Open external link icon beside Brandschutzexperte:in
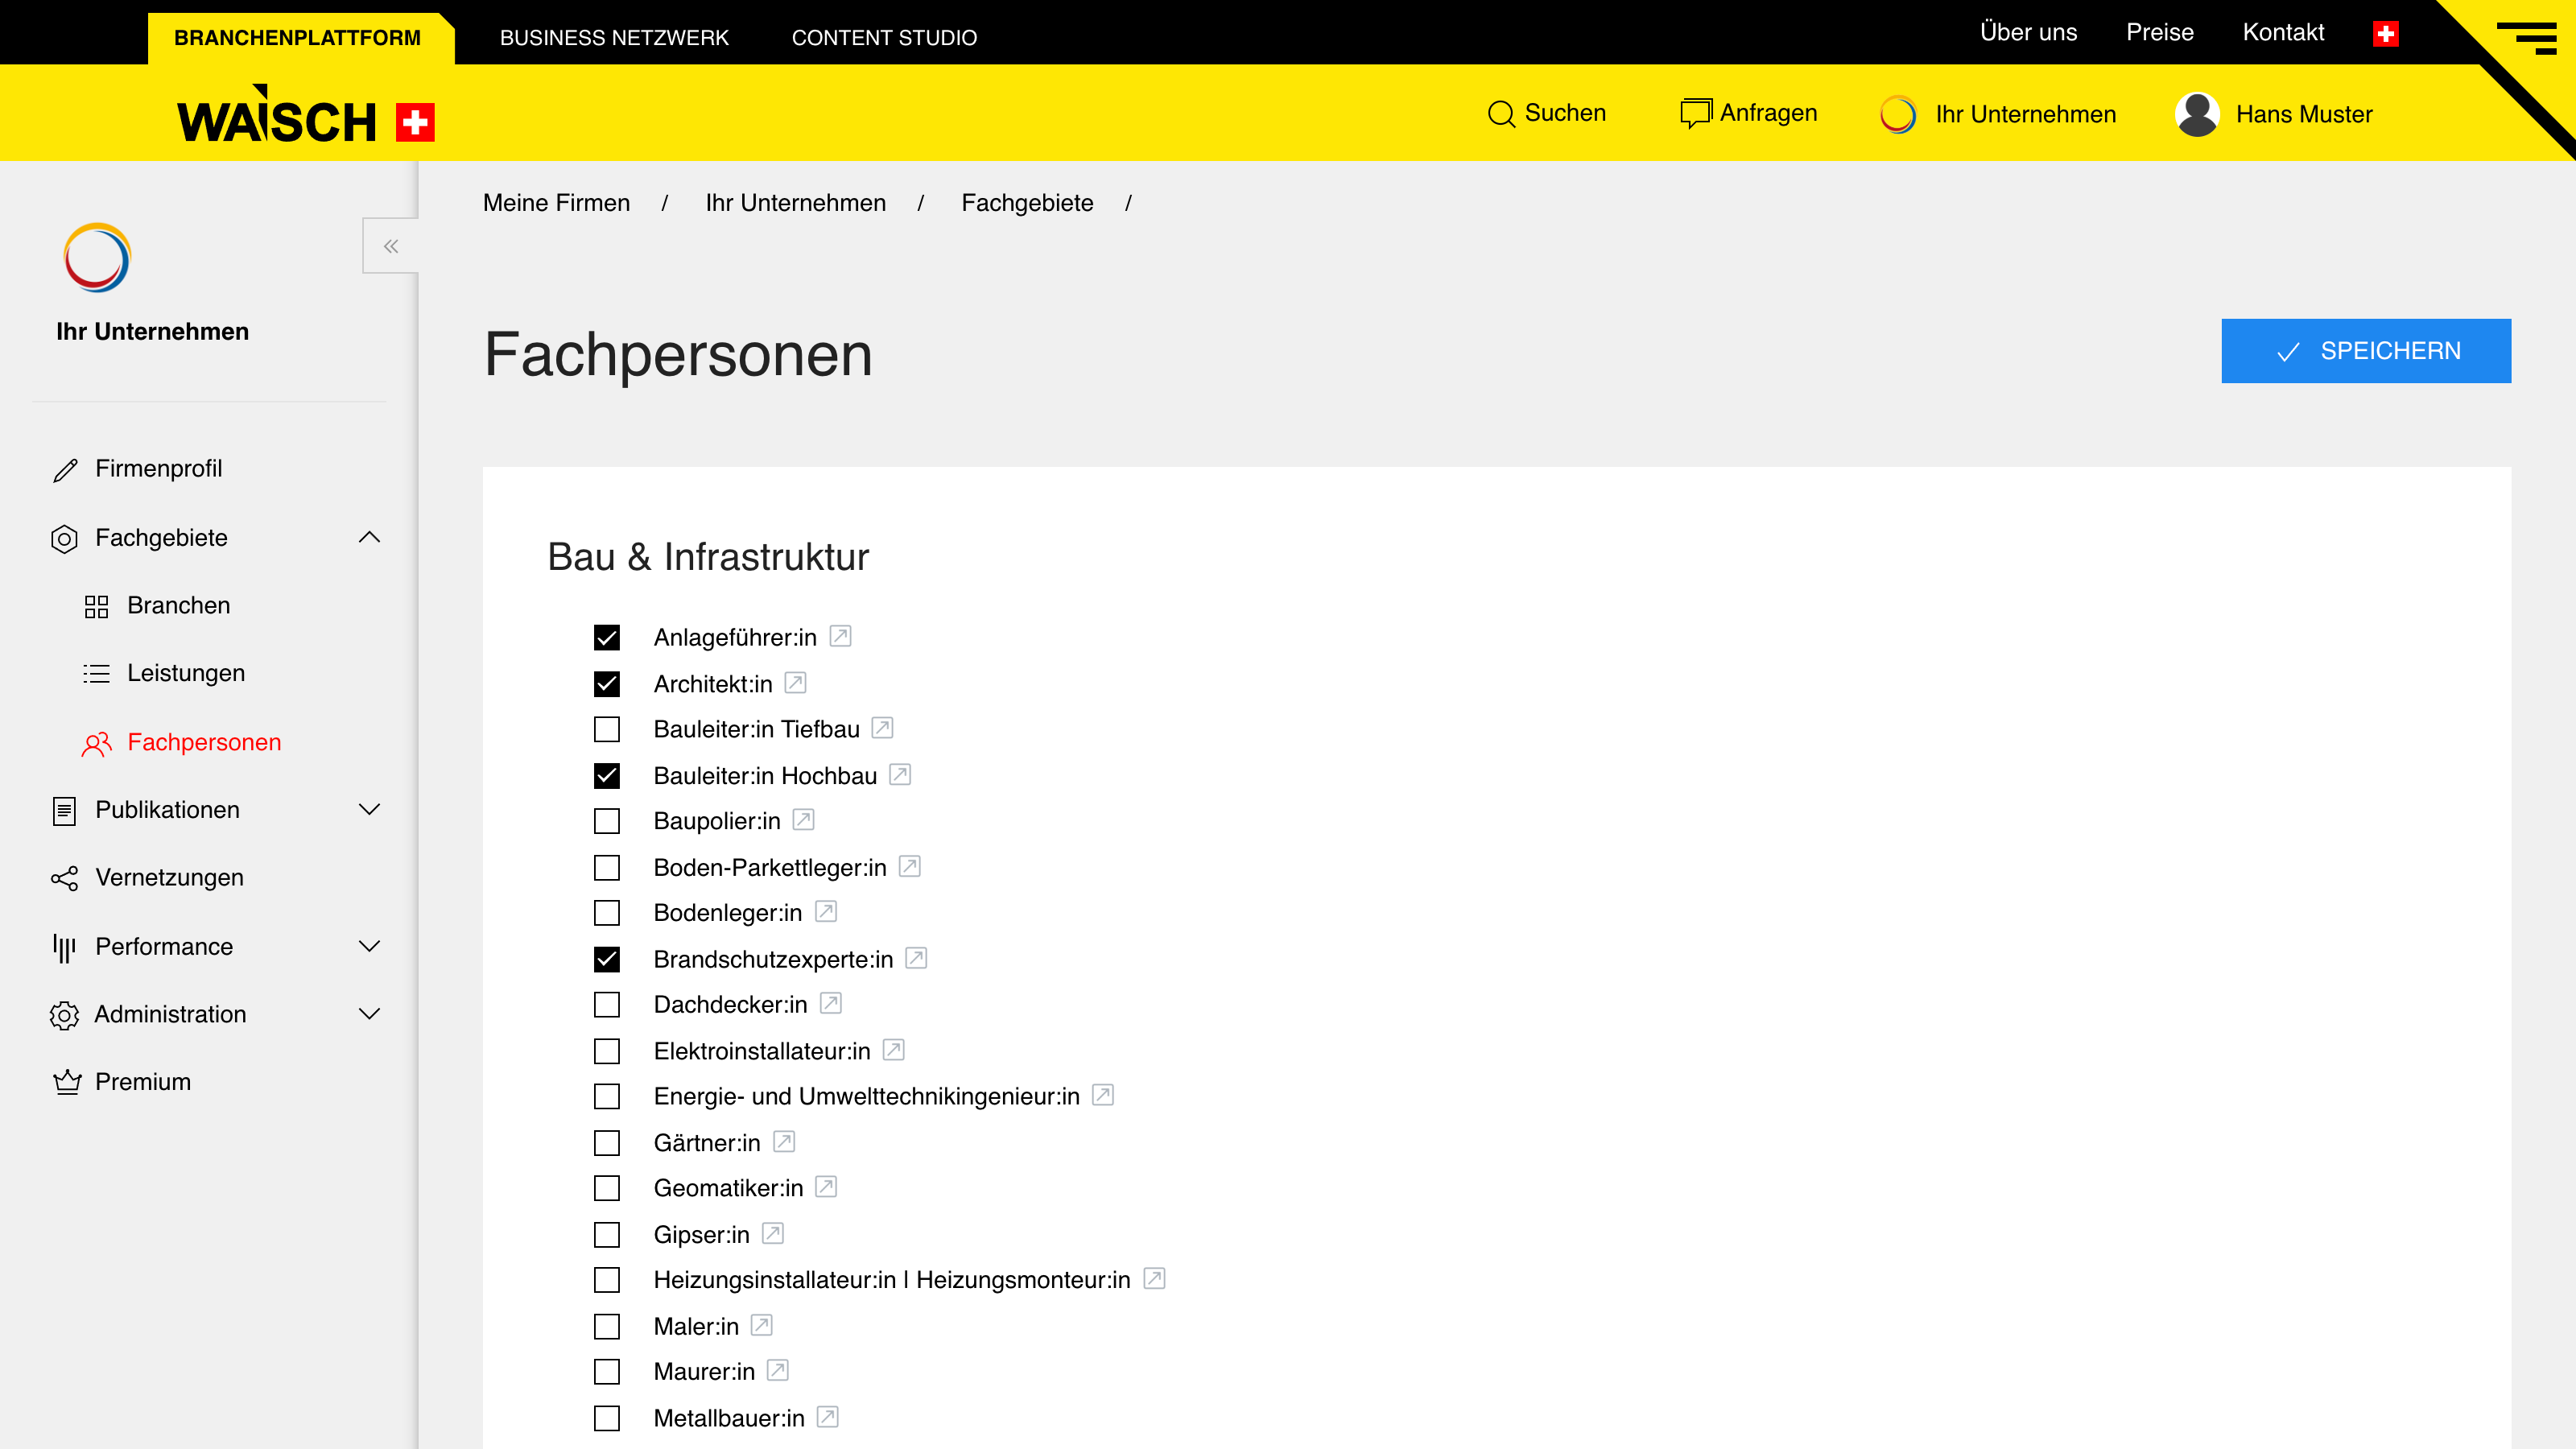 tap(916, 958)
